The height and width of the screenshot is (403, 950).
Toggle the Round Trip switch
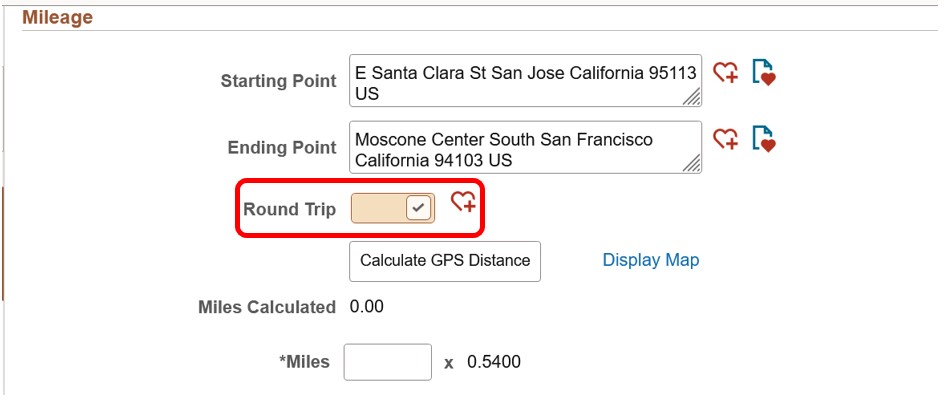click(x=393, y=208)
